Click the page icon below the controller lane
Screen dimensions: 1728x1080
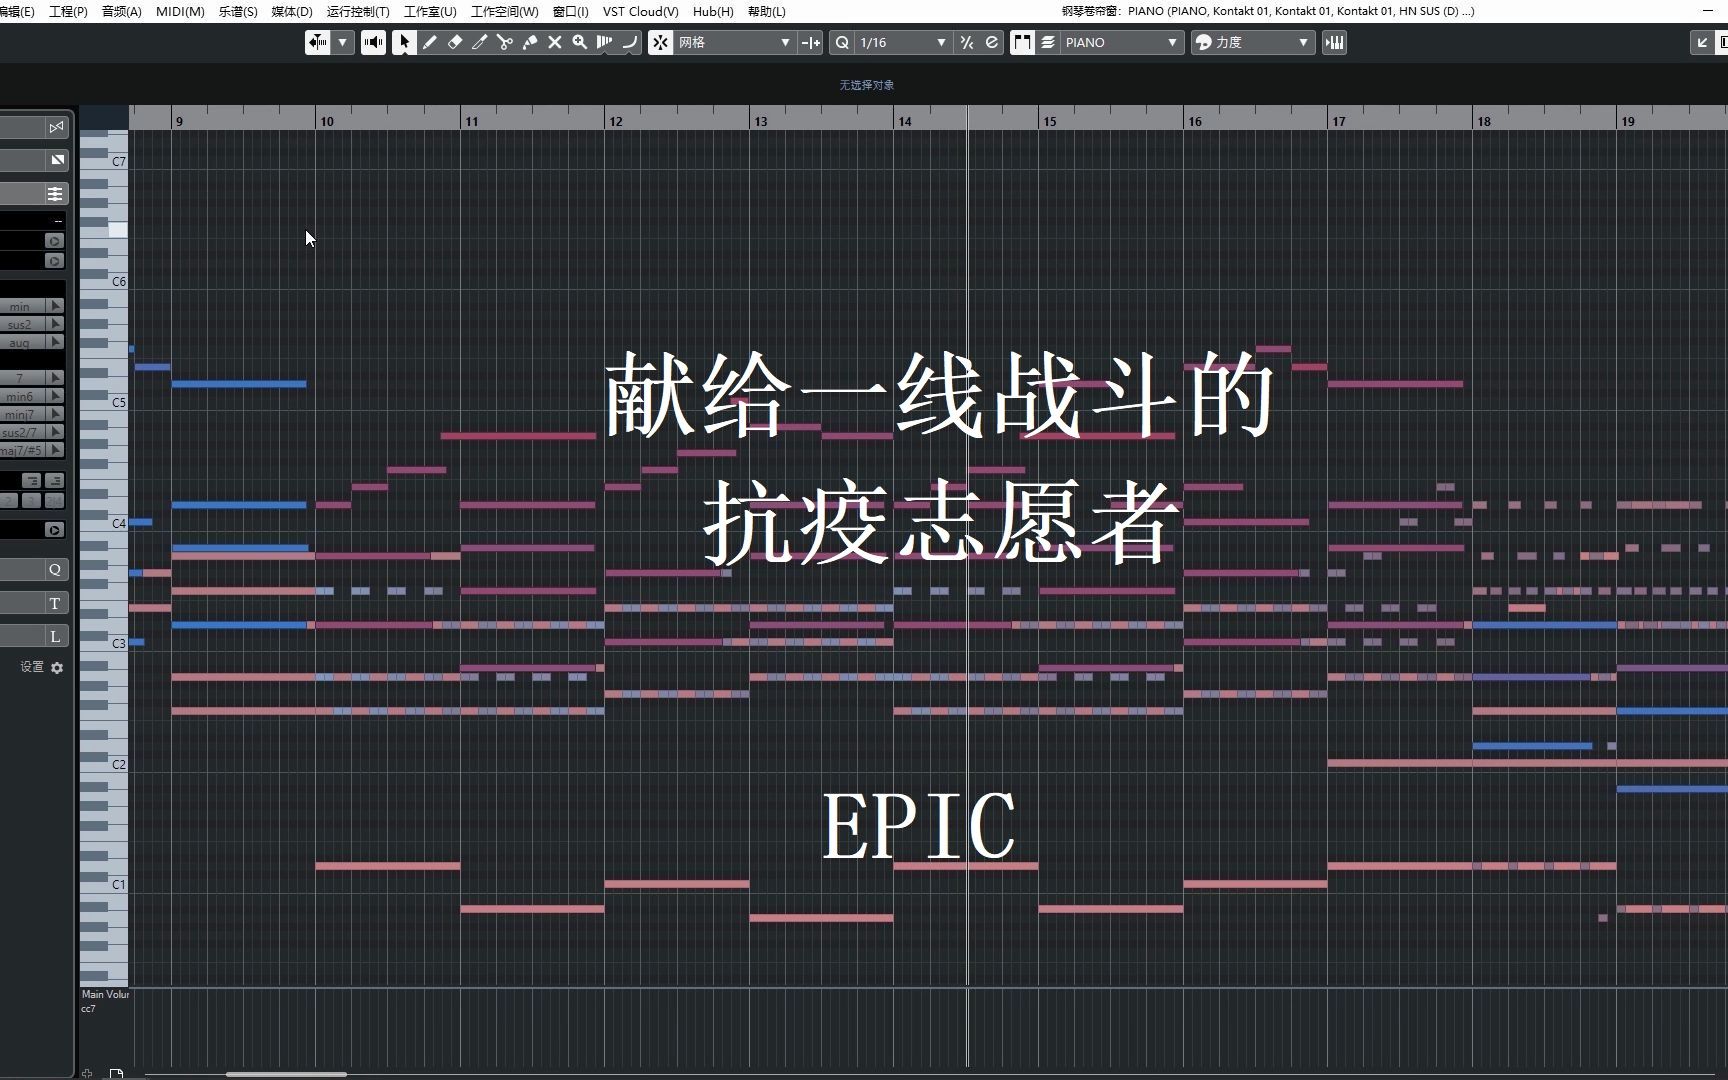click(117, 1073)
